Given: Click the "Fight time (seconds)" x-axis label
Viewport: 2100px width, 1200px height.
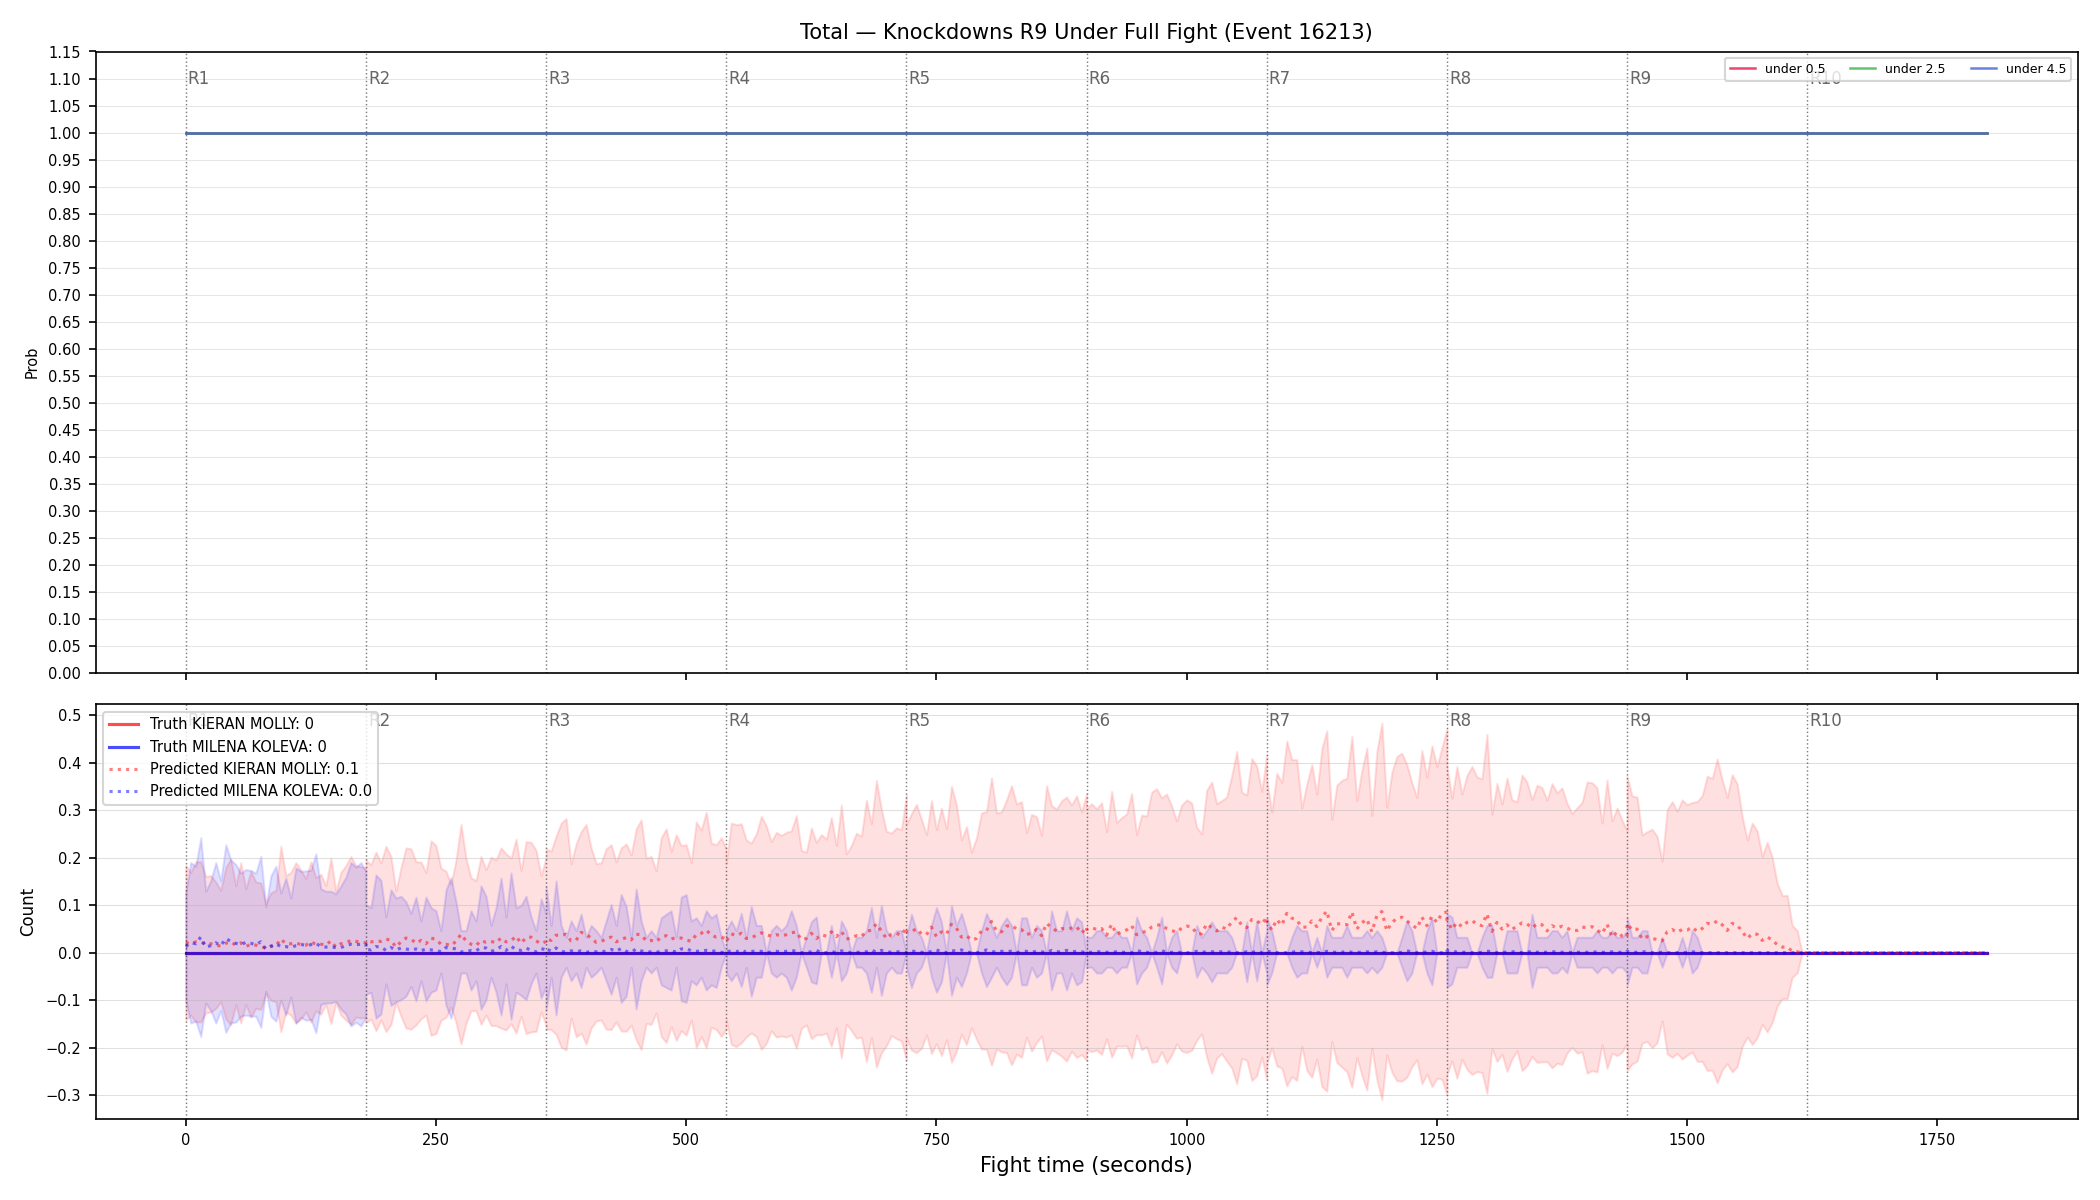Looking at the screenshot, I should 1086,1165.
